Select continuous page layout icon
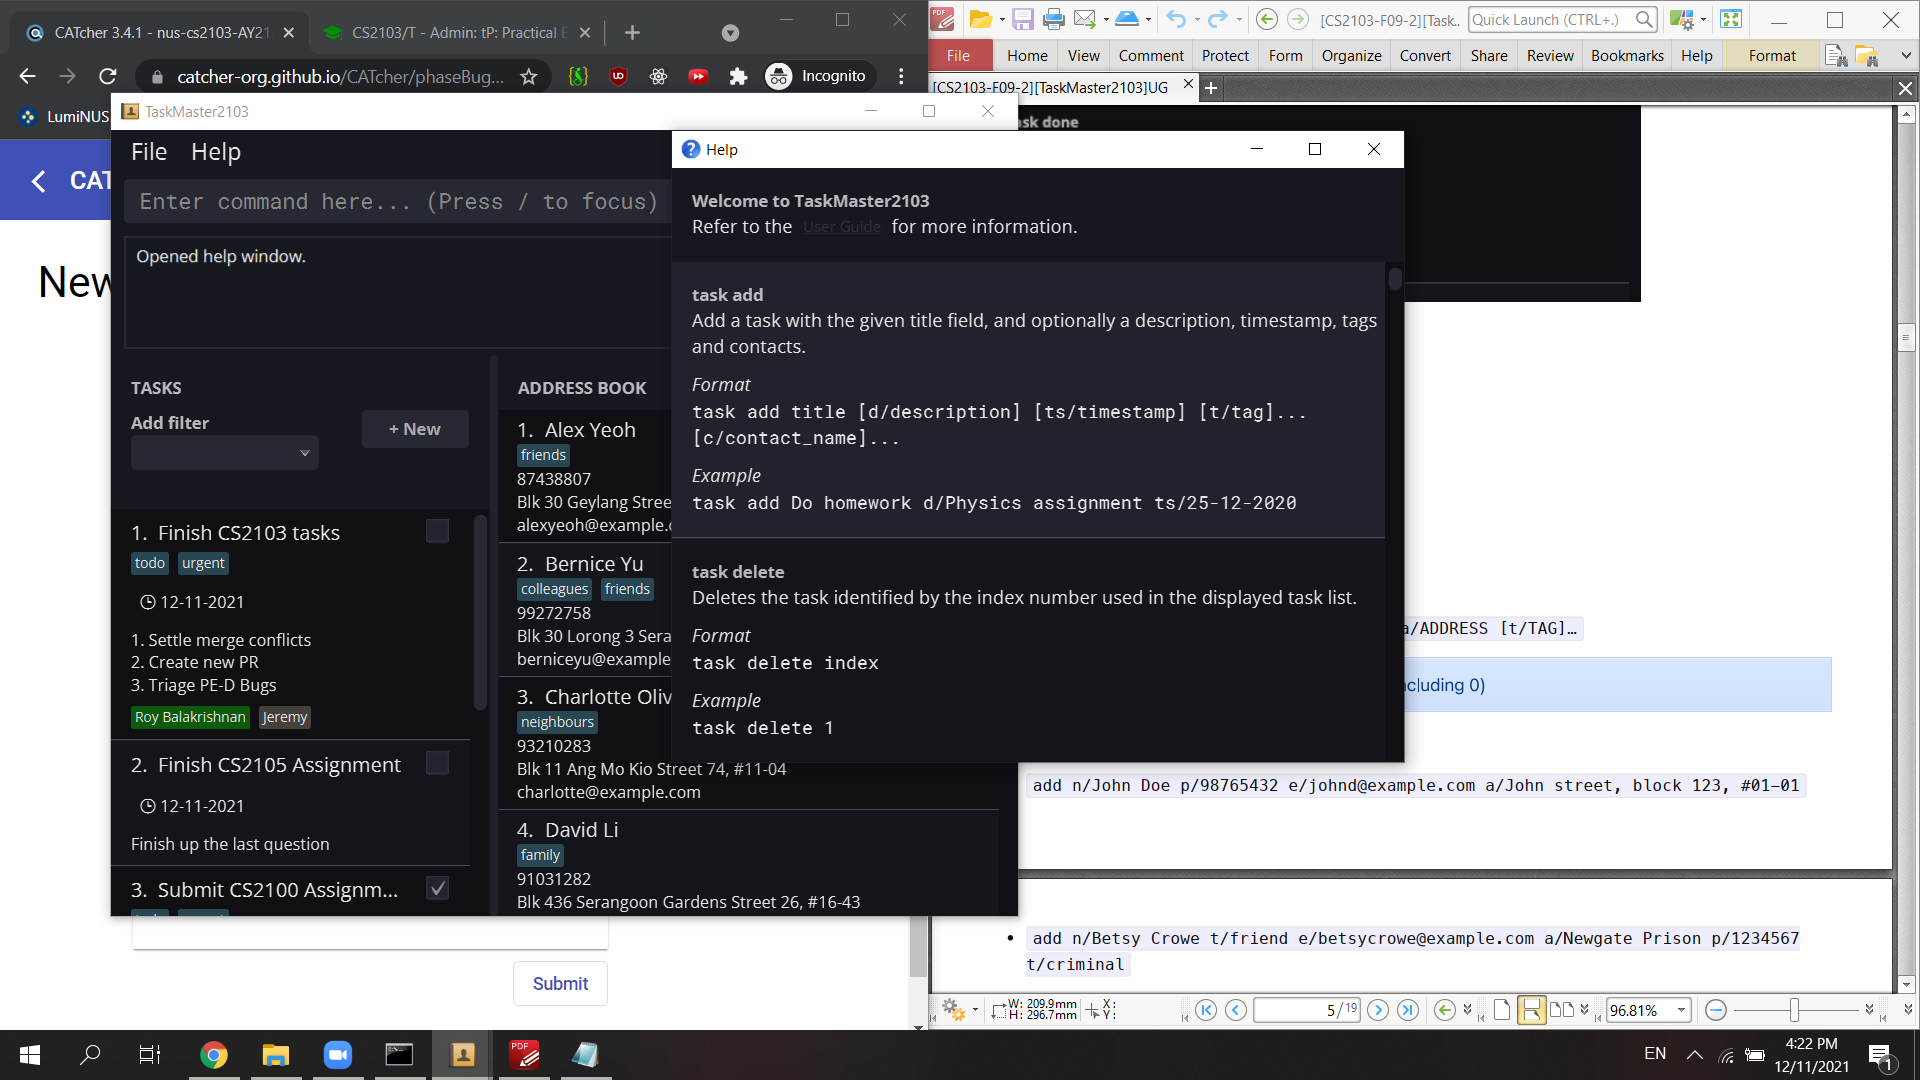 (x=1531, y=1010)
